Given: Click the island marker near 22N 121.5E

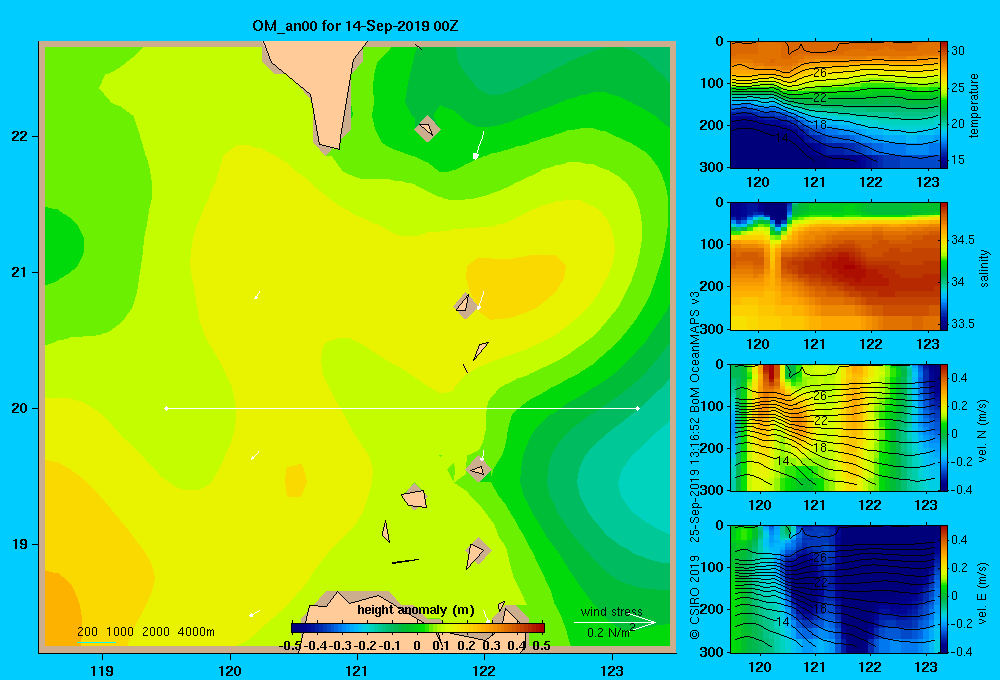Looking at the screenshot, I should point(427,129).
